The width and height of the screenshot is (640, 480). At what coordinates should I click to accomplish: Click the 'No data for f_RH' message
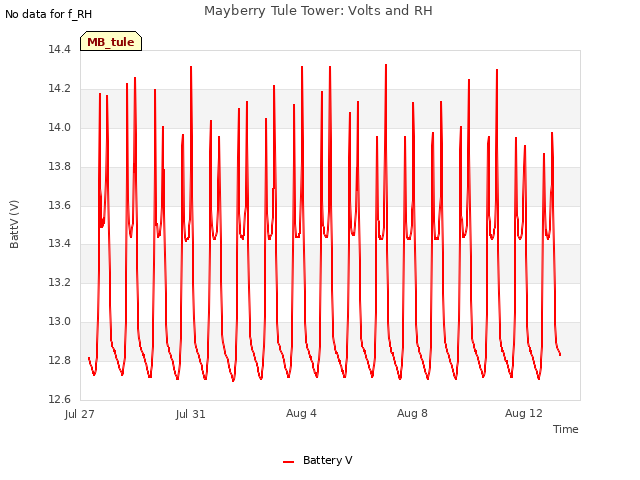tap(49, 14)
